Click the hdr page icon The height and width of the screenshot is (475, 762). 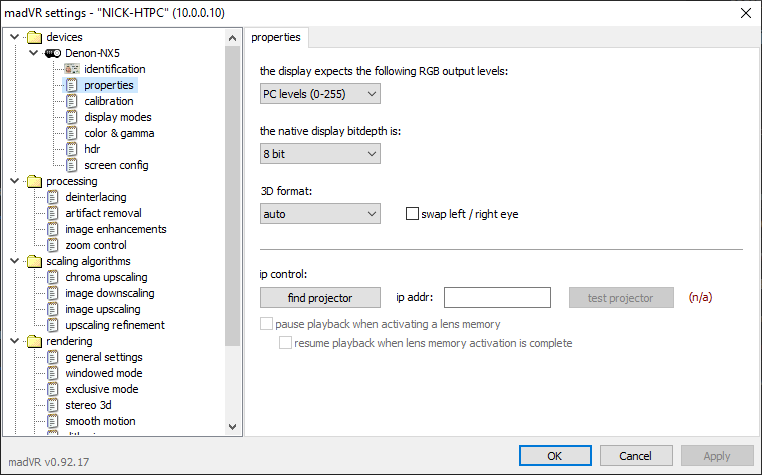71,149
